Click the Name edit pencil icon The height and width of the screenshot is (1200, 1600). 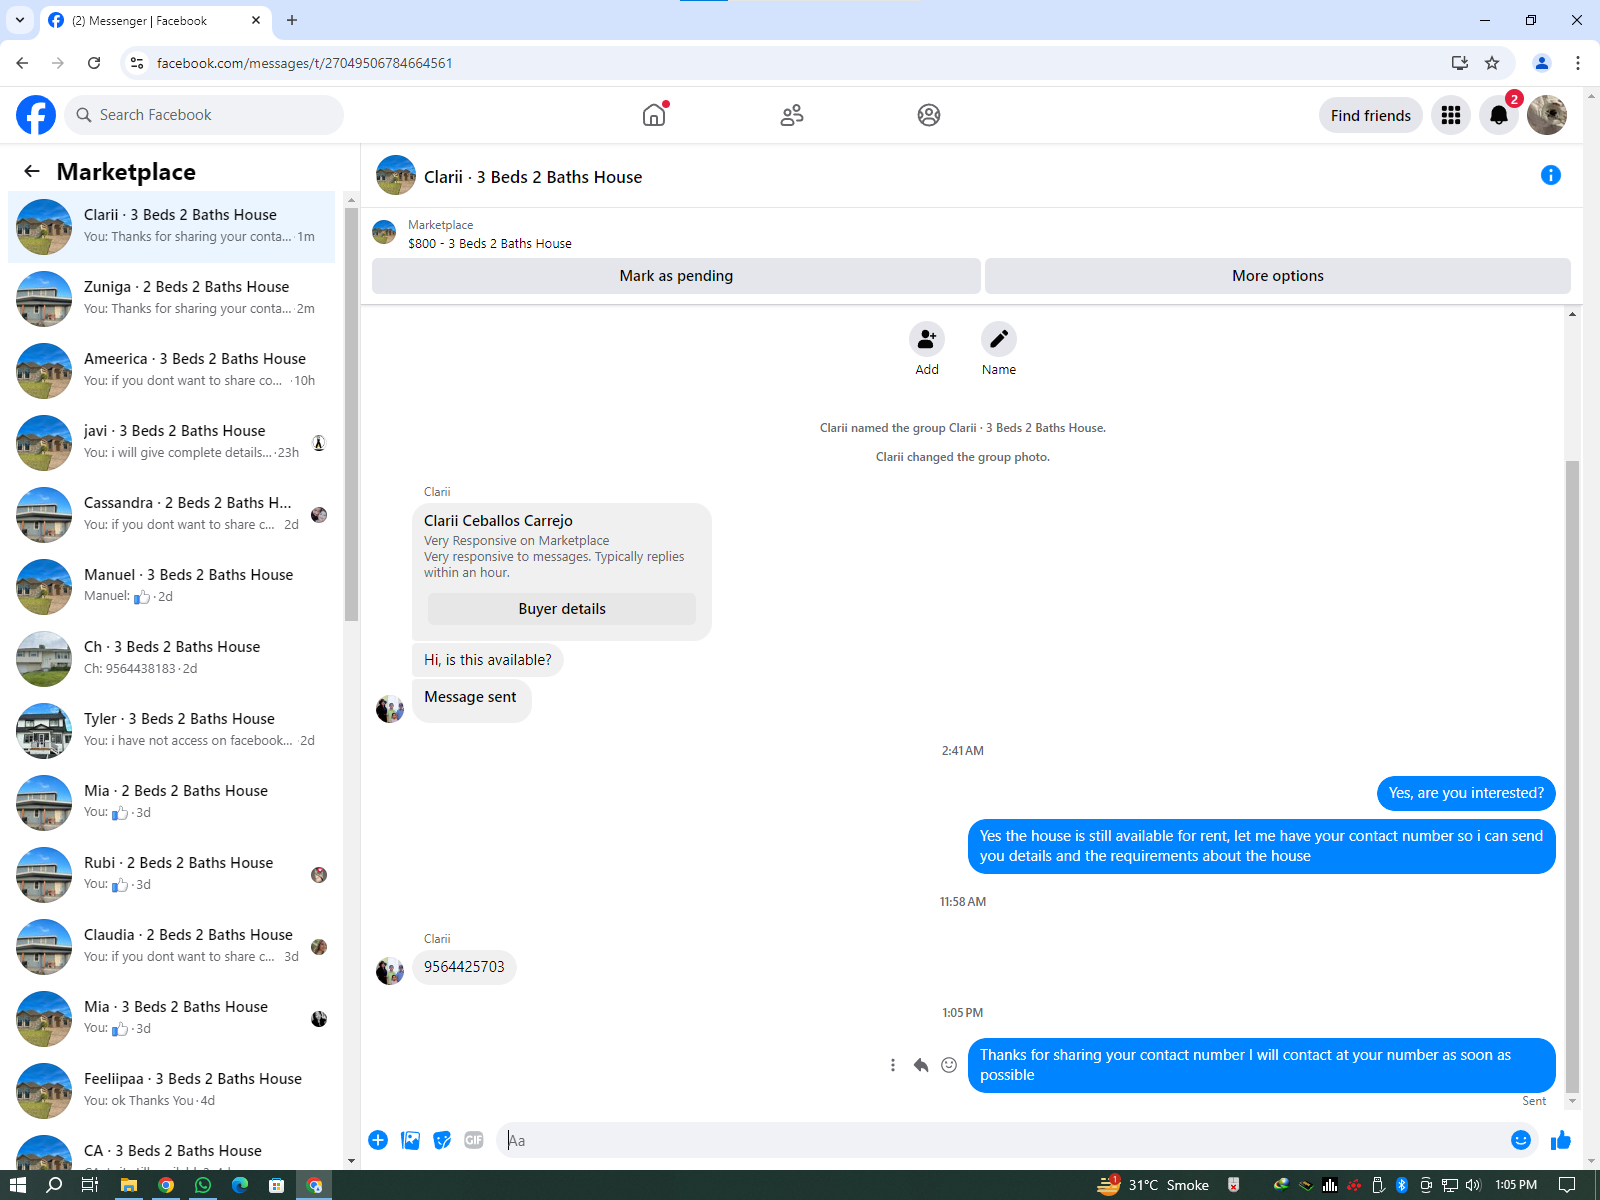[x=999, y=339]
